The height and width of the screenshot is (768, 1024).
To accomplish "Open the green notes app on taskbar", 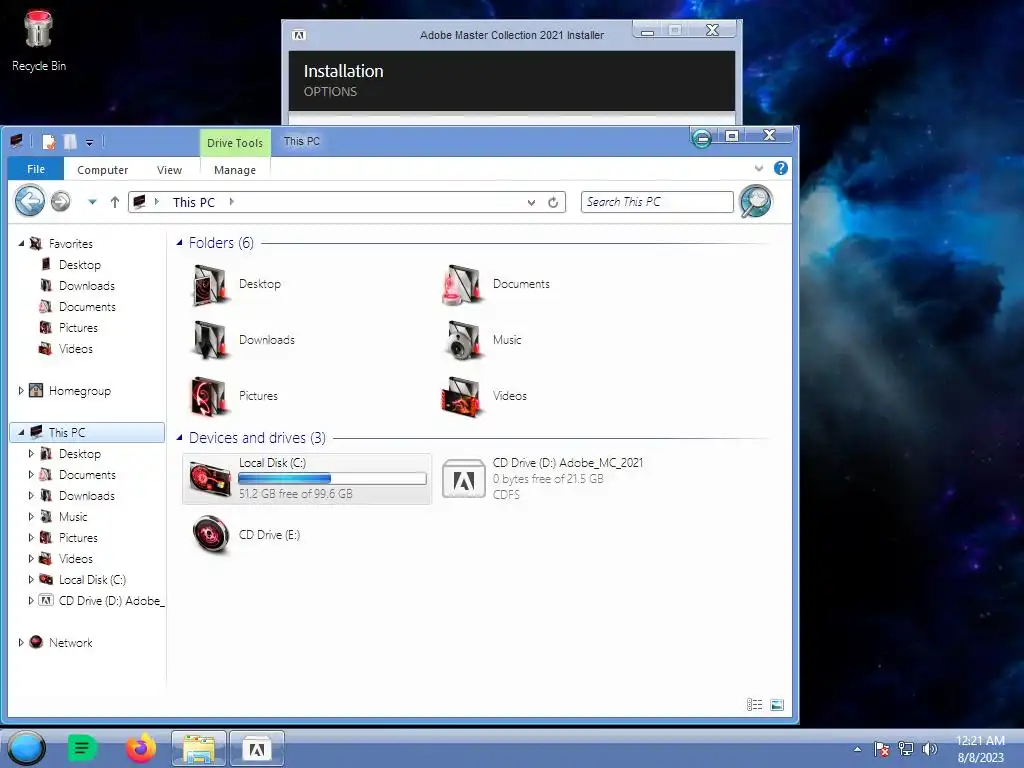I will [82, 748].
